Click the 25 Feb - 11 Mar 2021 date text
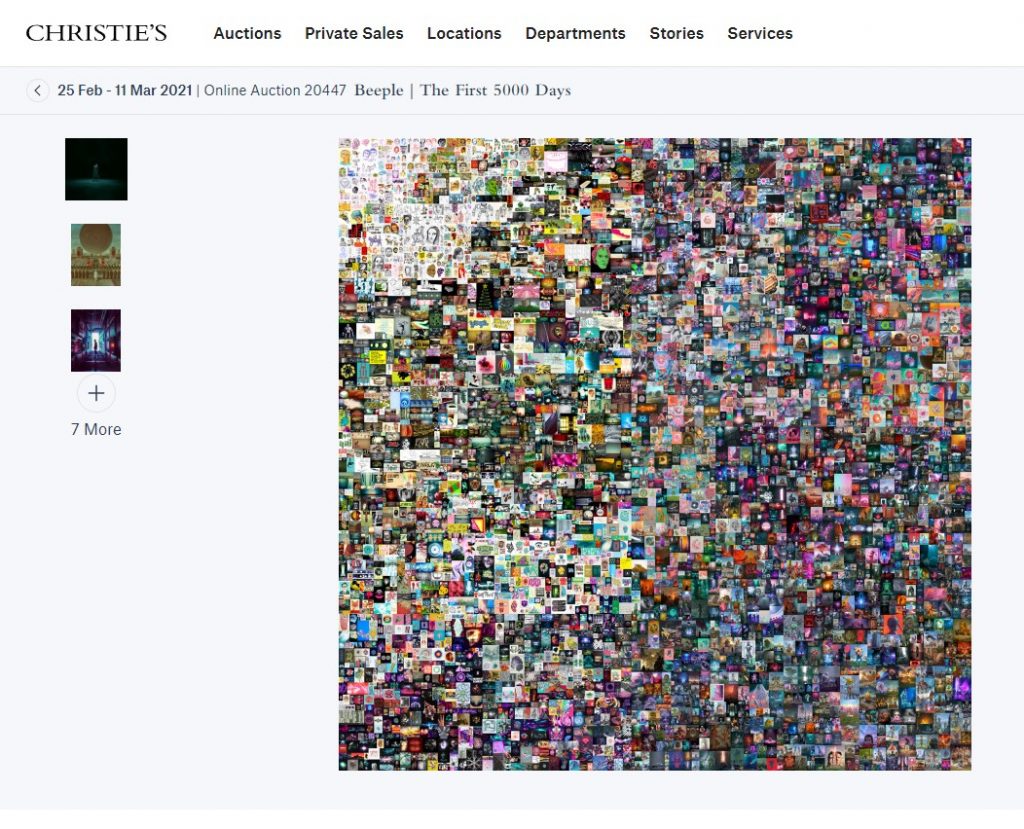 (x=125, y=90)
